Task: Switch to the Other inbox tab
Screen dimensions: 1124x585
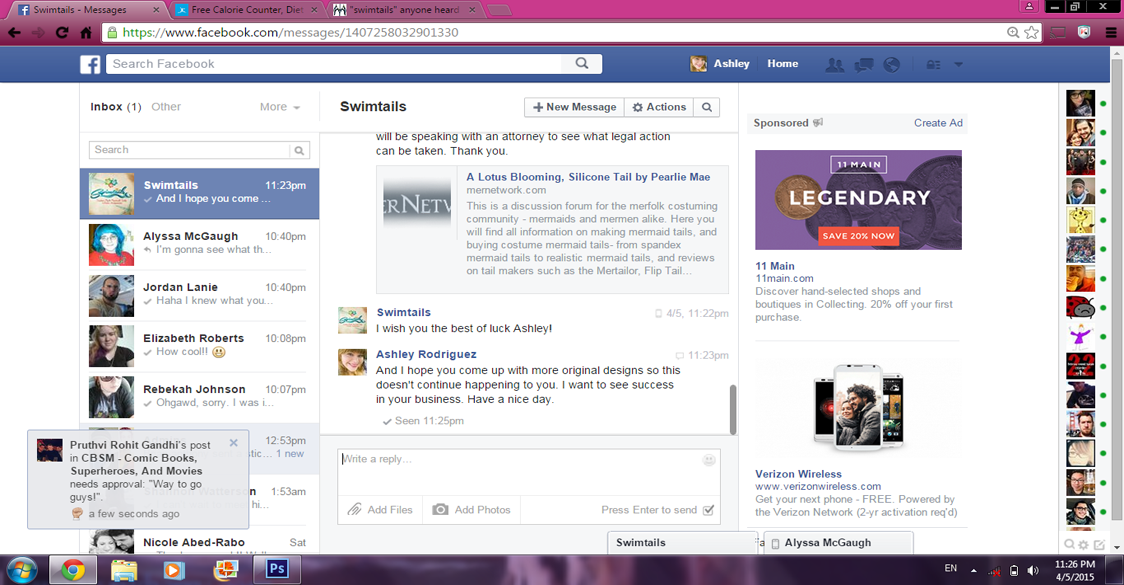Action: tap(166, 107)
